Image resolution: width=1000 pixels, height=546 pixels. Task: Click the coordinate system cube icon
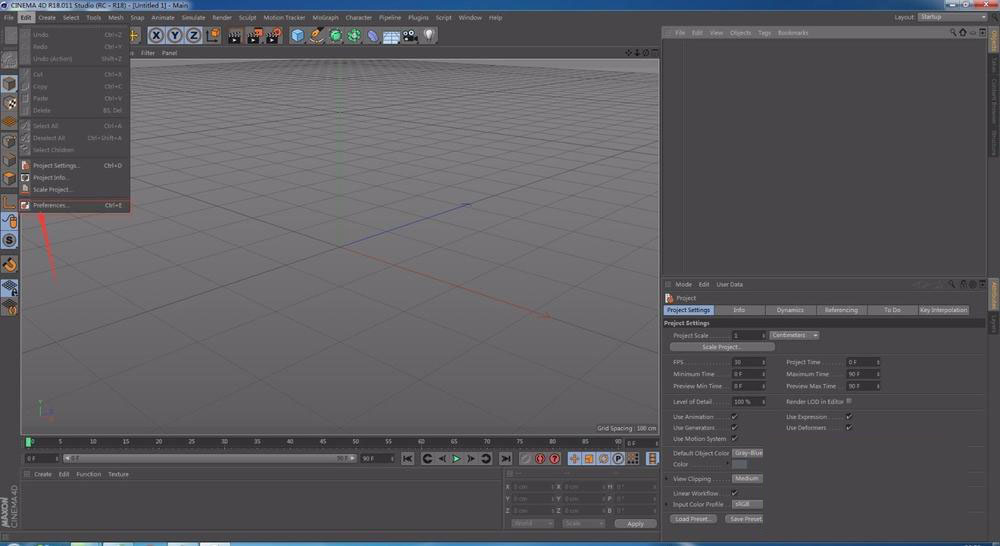point(213,35)
